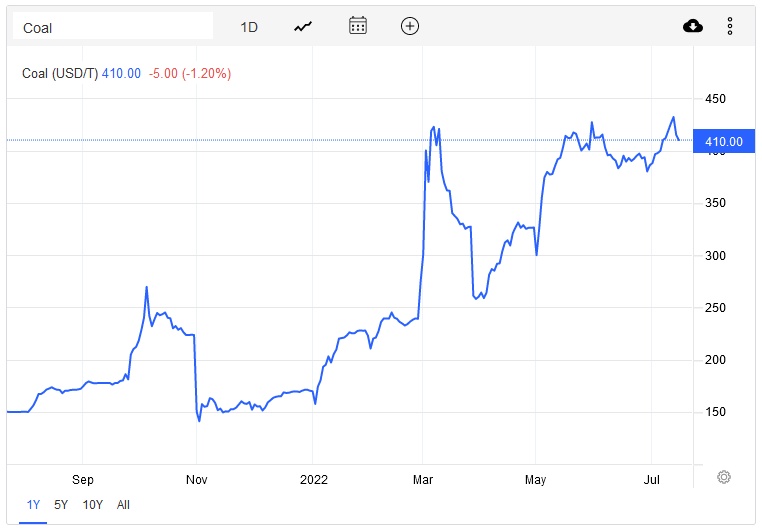Click the Mar label on time axis
762x529 pixels.
[x=422, y=478]
